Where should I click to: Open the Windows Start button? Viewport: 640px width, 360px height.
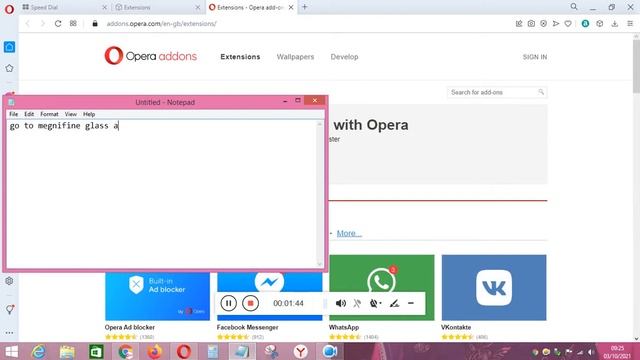click(11, 351)
